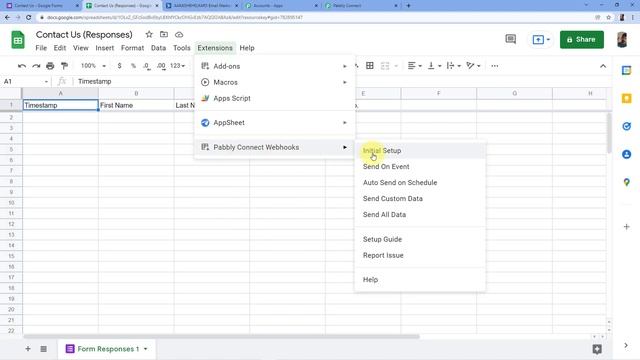
Task: Format as currency with dollar icon
Action: point(119,66)
